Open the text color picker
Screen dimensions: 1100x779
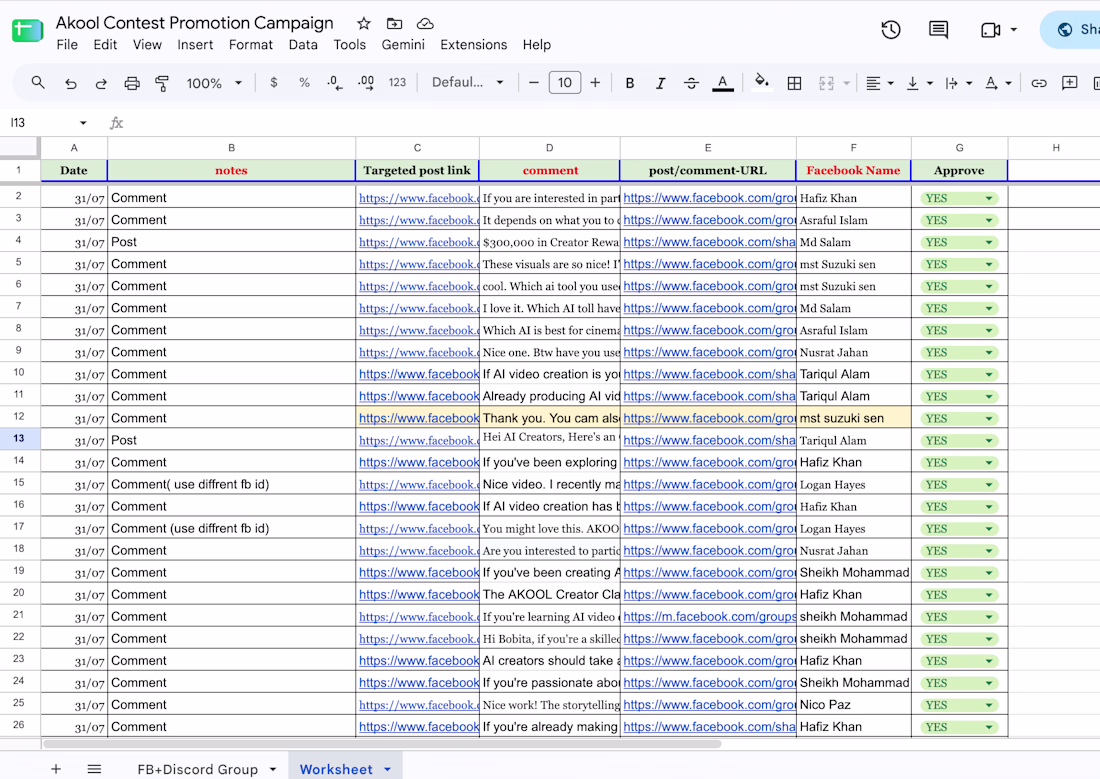point(723,83)
